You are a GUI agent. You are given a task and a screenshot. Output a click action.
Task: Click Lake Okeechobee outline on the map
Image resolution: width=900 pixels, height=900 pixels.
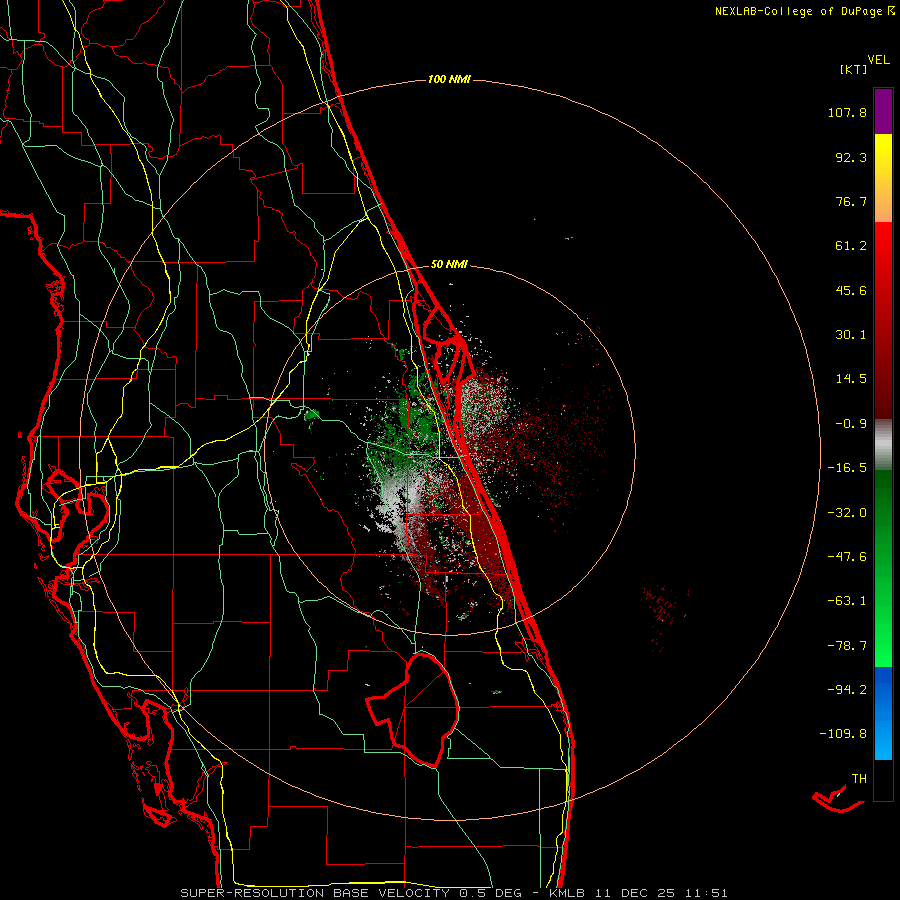click(x=413, y=709)
